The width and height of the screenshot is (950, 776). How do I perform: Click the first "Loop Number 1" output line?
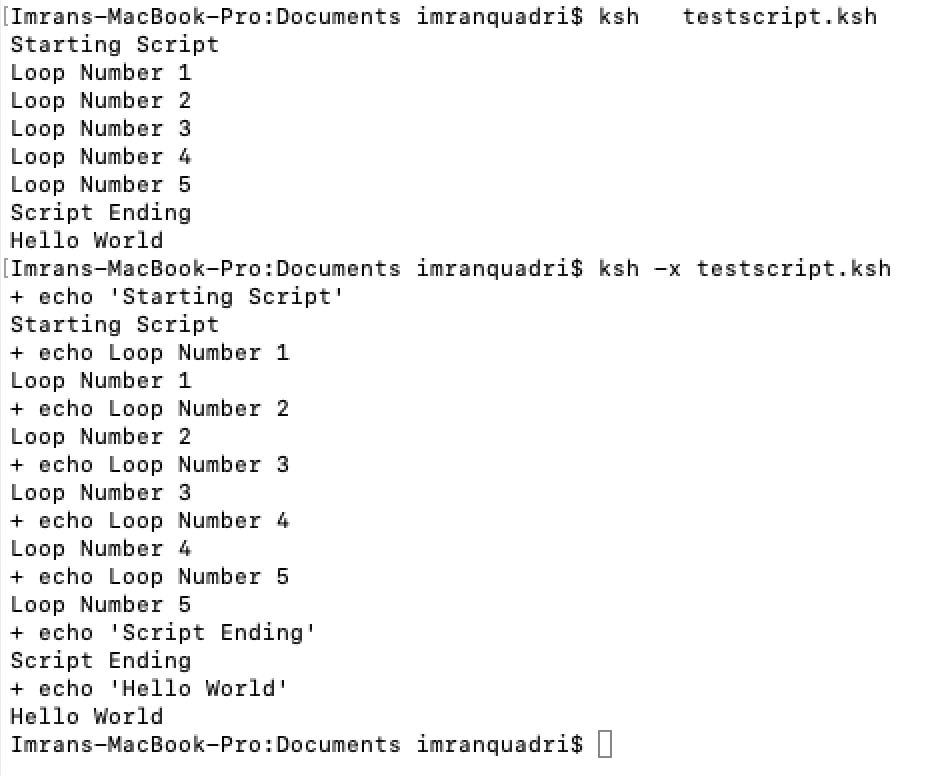click(100, 73)
